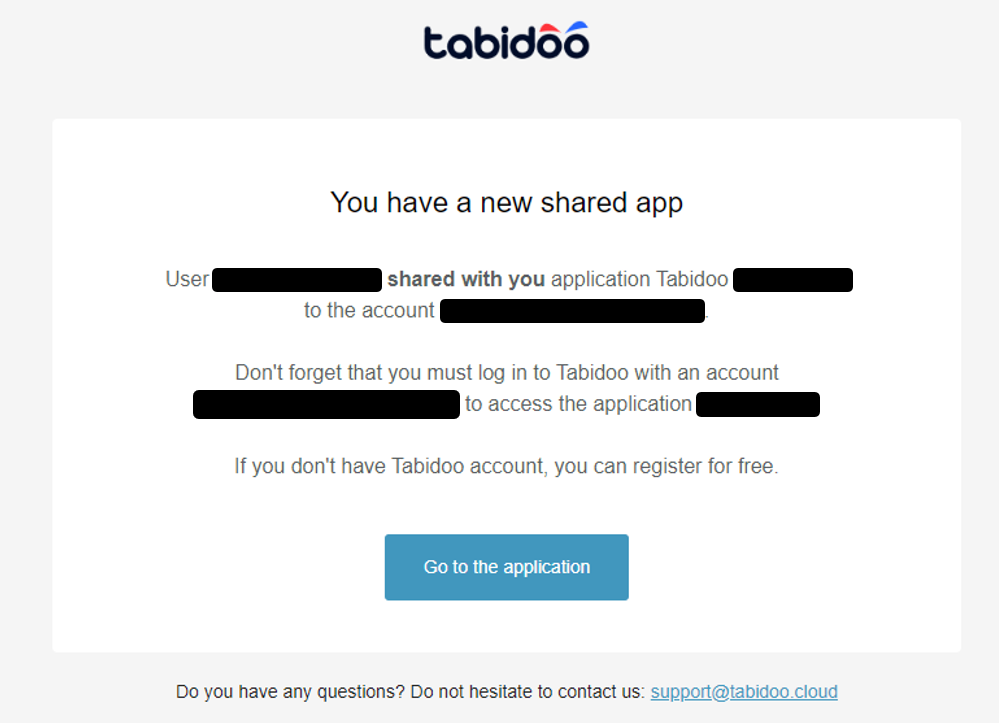
Task: Open the support@tabidoo.cloud email link
Action: coord(744,691)
